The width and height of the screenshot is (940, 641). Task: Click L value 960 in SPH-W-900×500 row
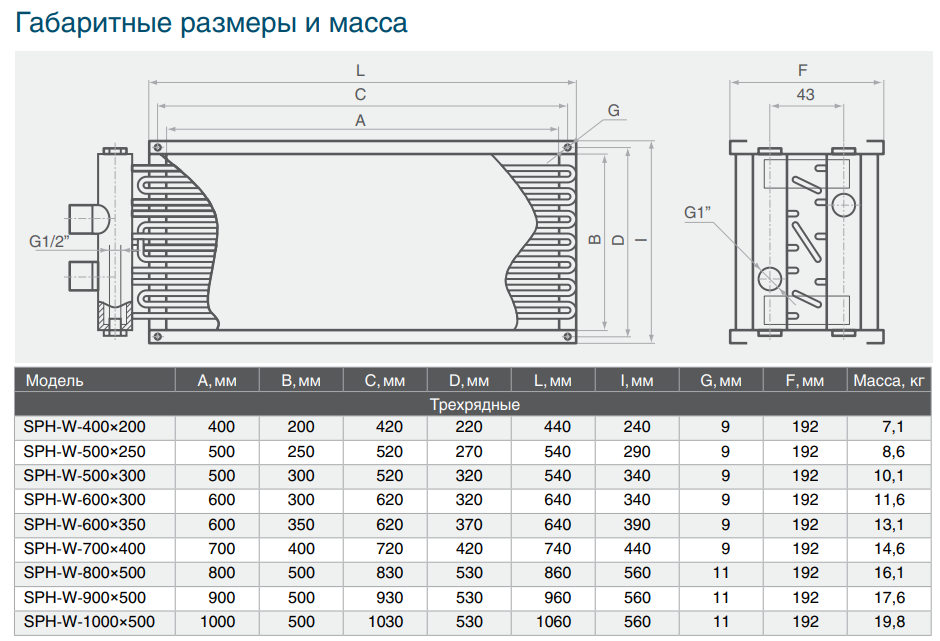(558, 598)
